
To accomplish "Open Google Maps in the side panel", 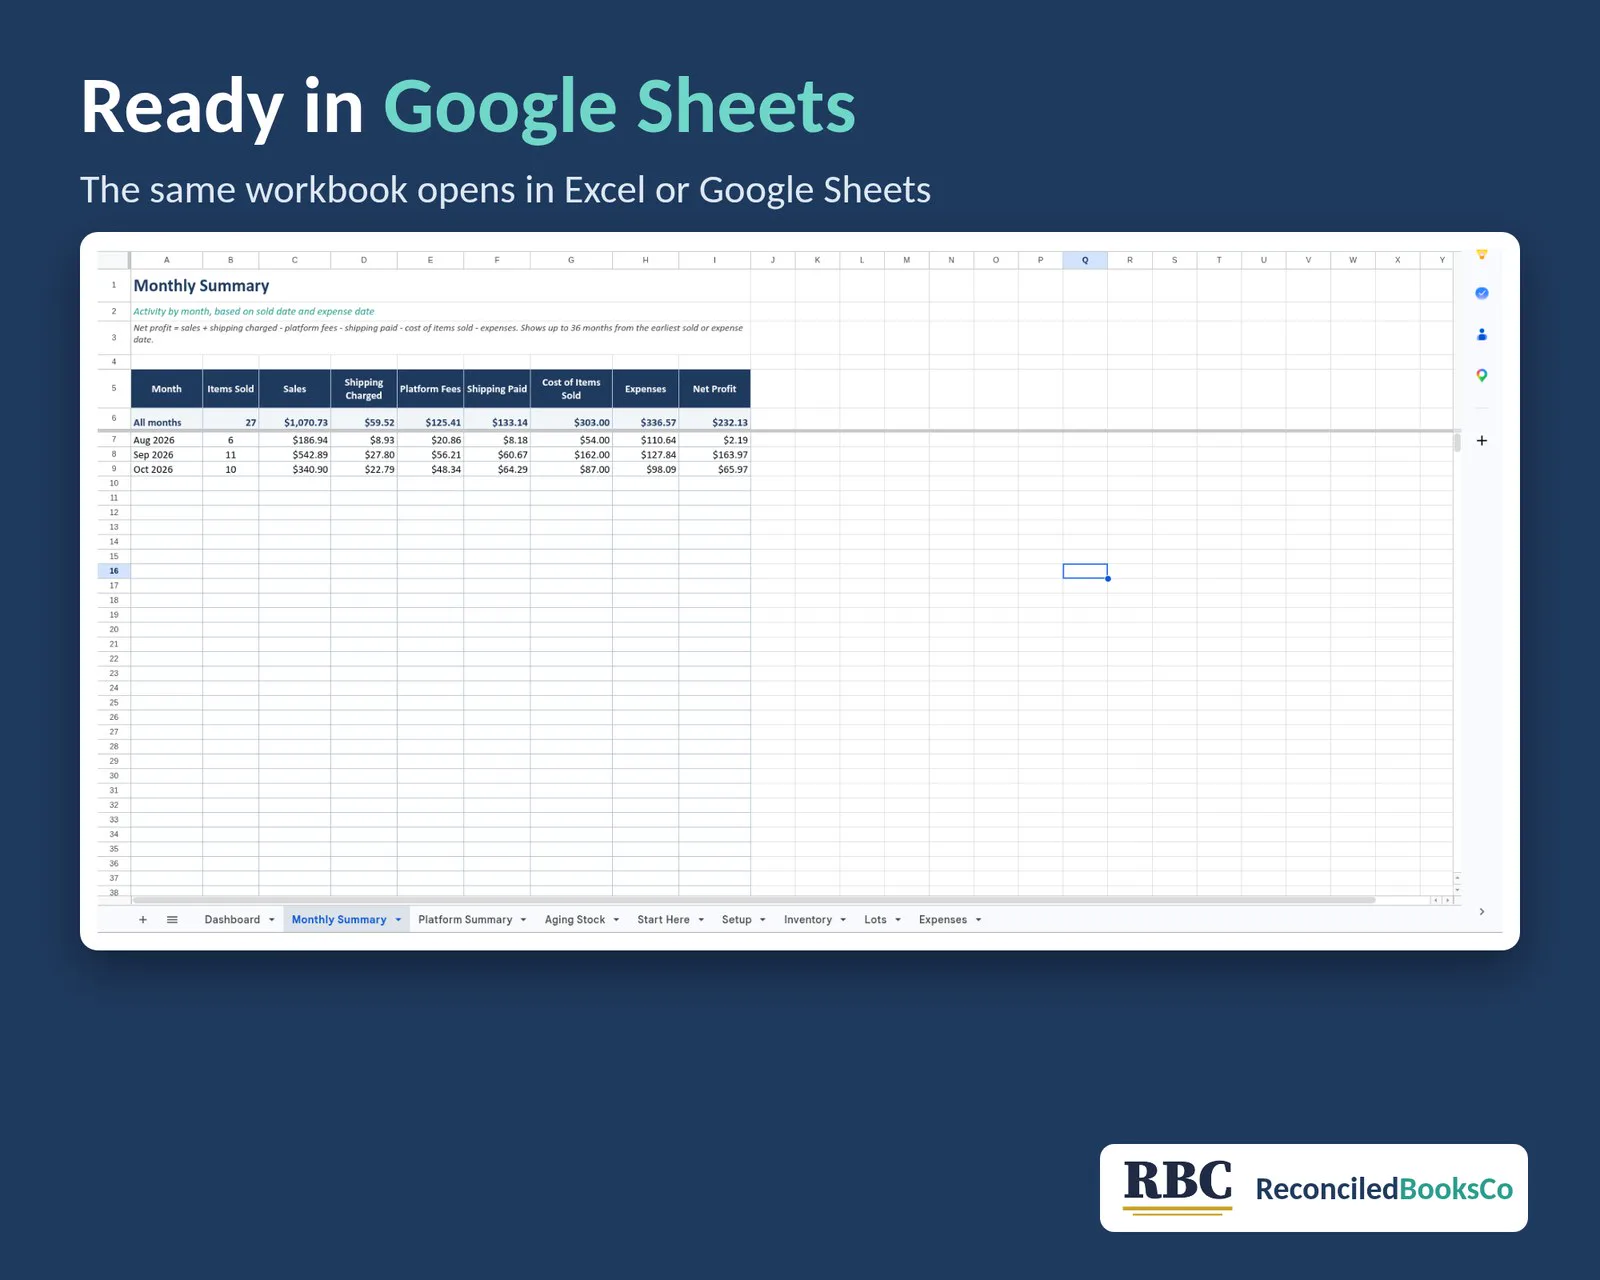I will tap(1482, 376).
